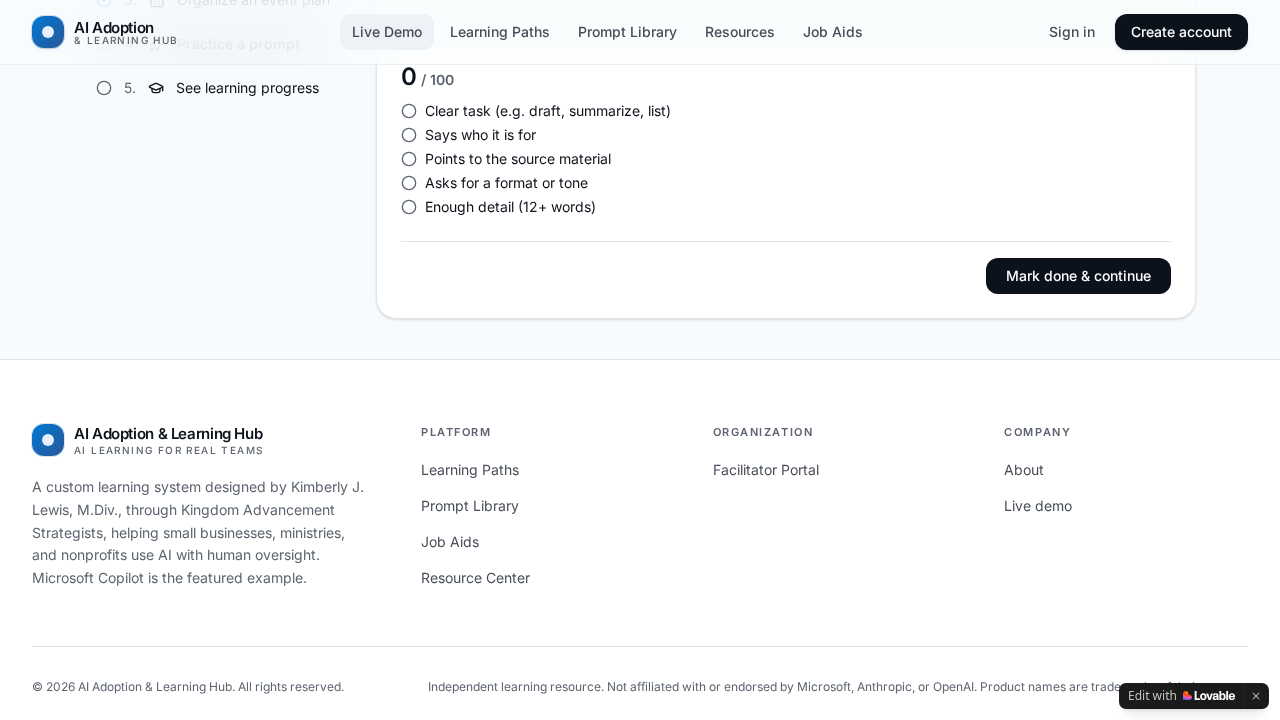
Task: Click the circle icon next to 'Clear task'
Action: click(x=409, y=111)
